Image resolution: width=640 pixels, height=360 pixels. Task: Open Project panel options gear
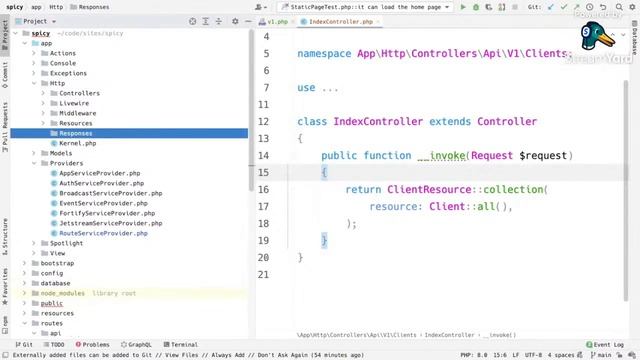(235, 21)
